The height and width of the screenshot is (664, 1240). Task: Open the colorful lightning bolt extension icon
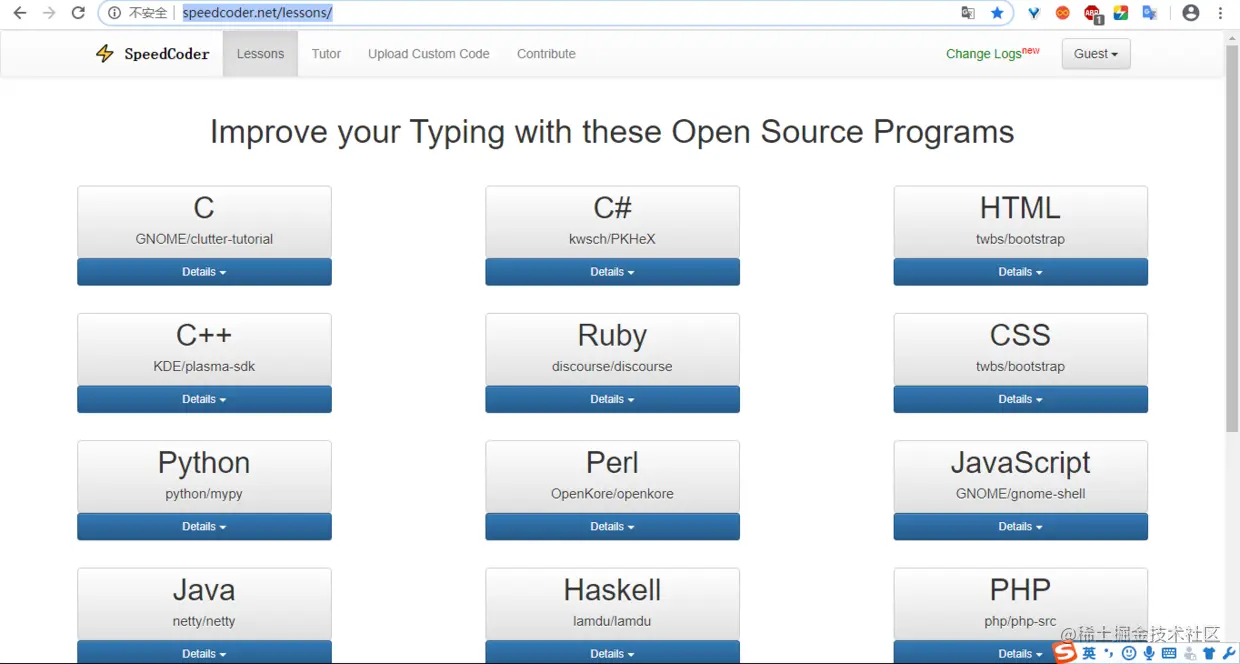(x=1121, y=13)
